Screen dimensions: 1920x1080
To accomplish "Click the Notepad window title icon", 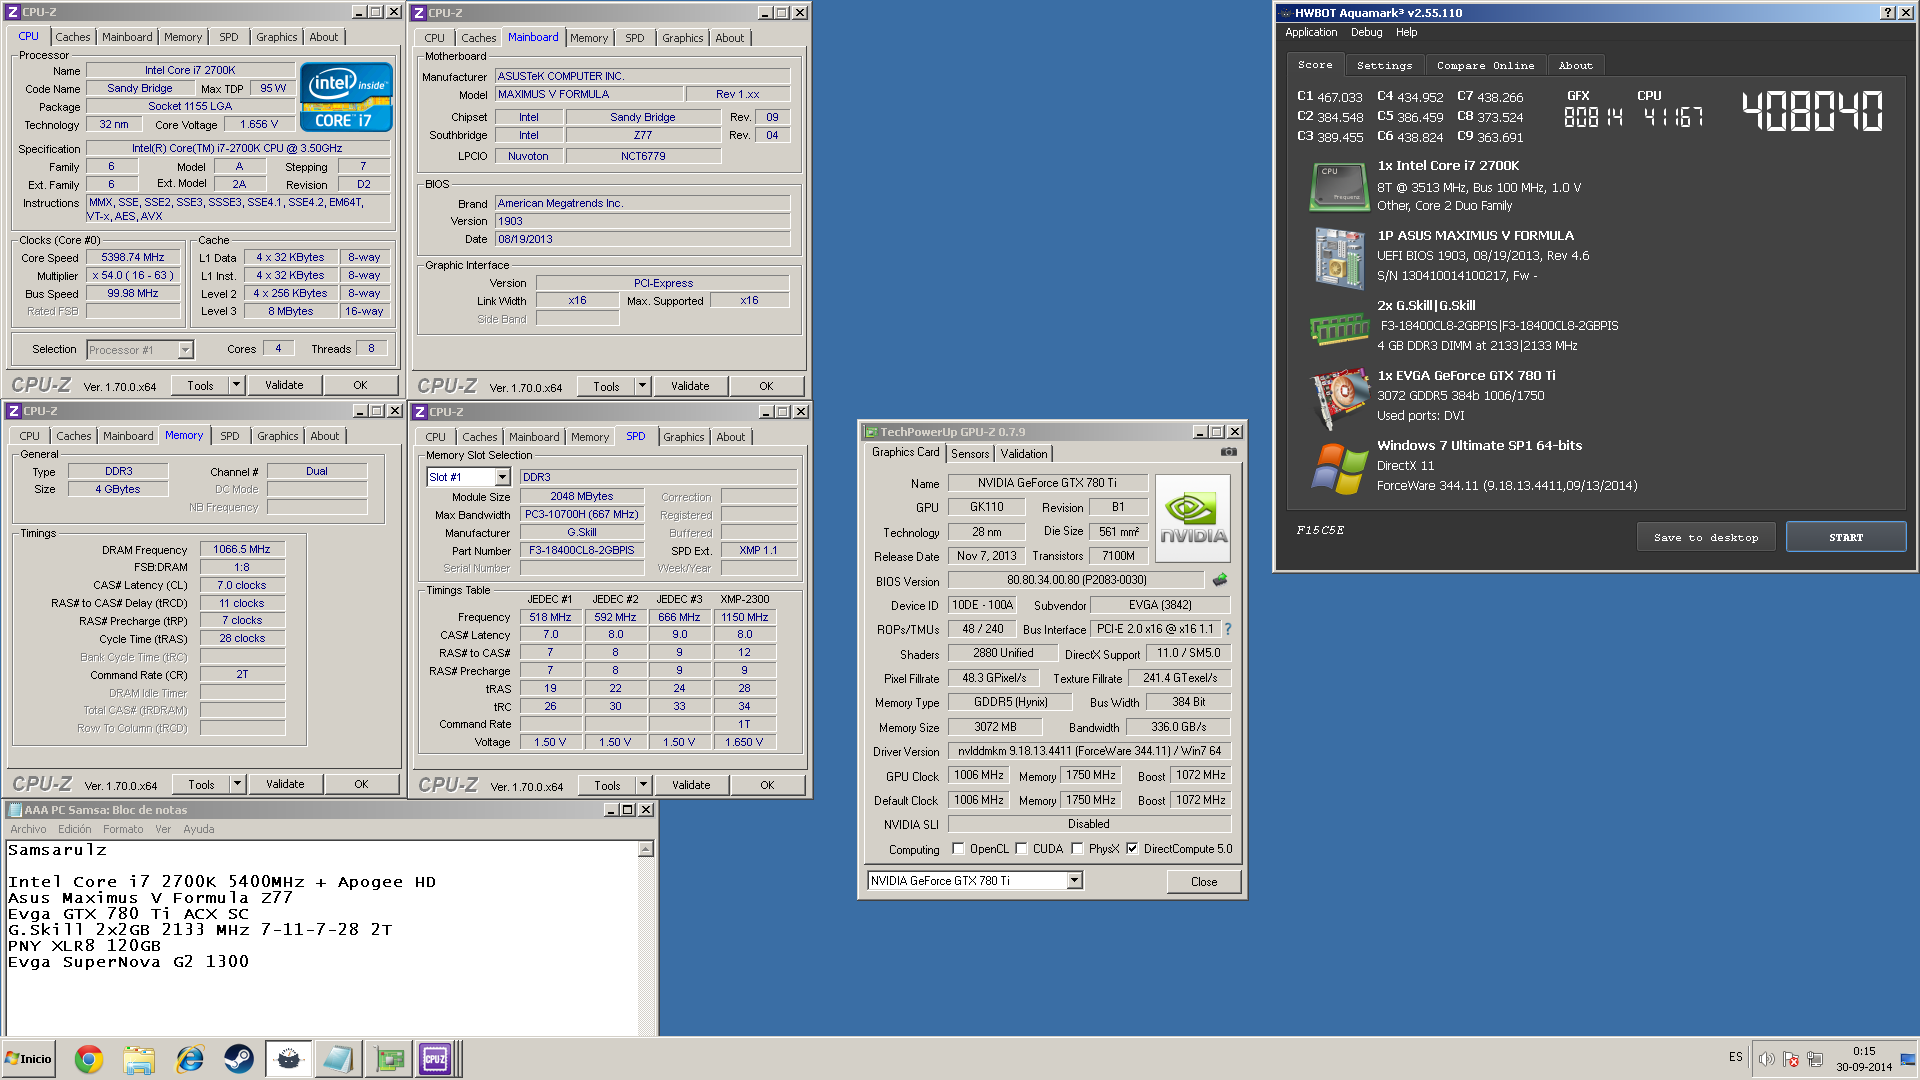I will click(x=15, y=810).
